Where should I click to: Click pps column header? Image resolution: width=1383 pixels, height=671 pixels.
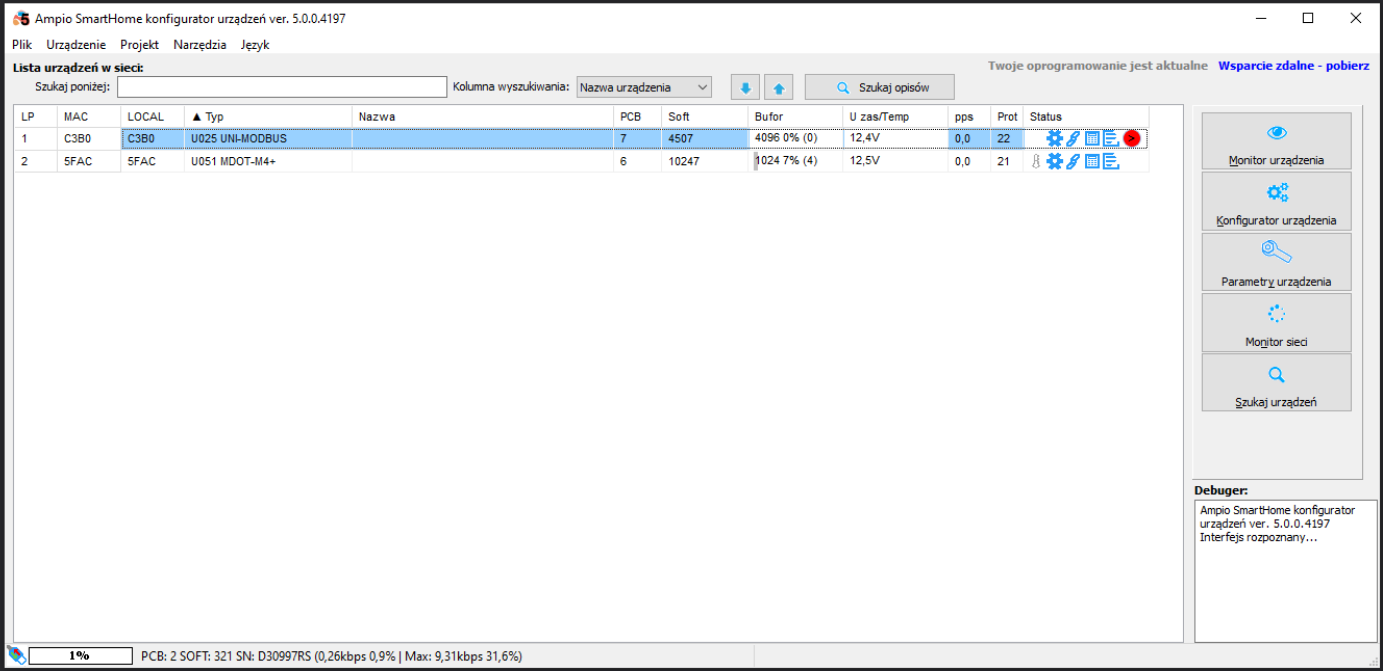coord(970,117)
